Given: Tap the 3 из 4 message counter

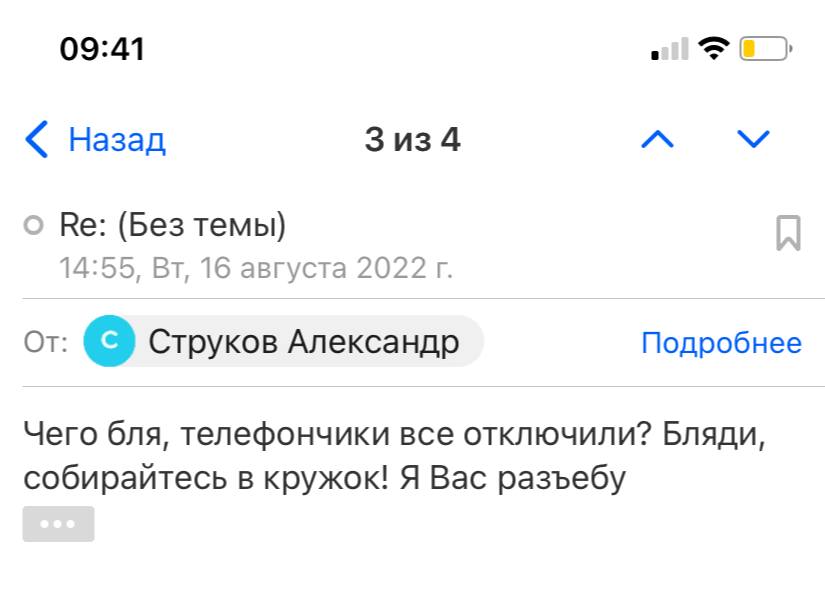Looking at the screenshot, I should pos(412,140).
